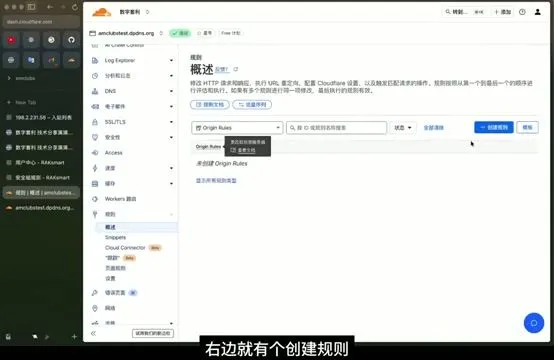Open the Cloud Connector sidebar sub-item
This screenshot has height=360, width=554.
[125, 248]
